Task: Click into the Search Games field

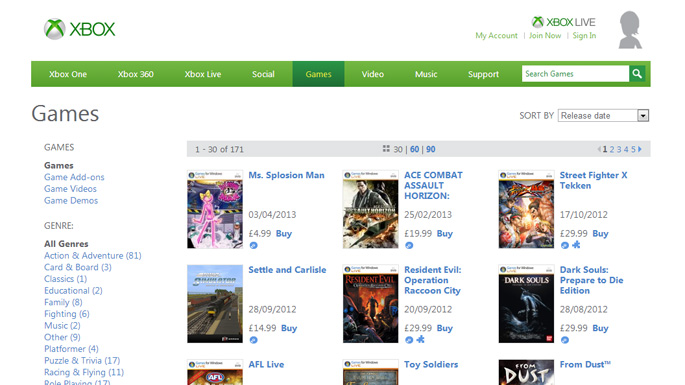Action: pyautogui.click(x=575, y=74)
